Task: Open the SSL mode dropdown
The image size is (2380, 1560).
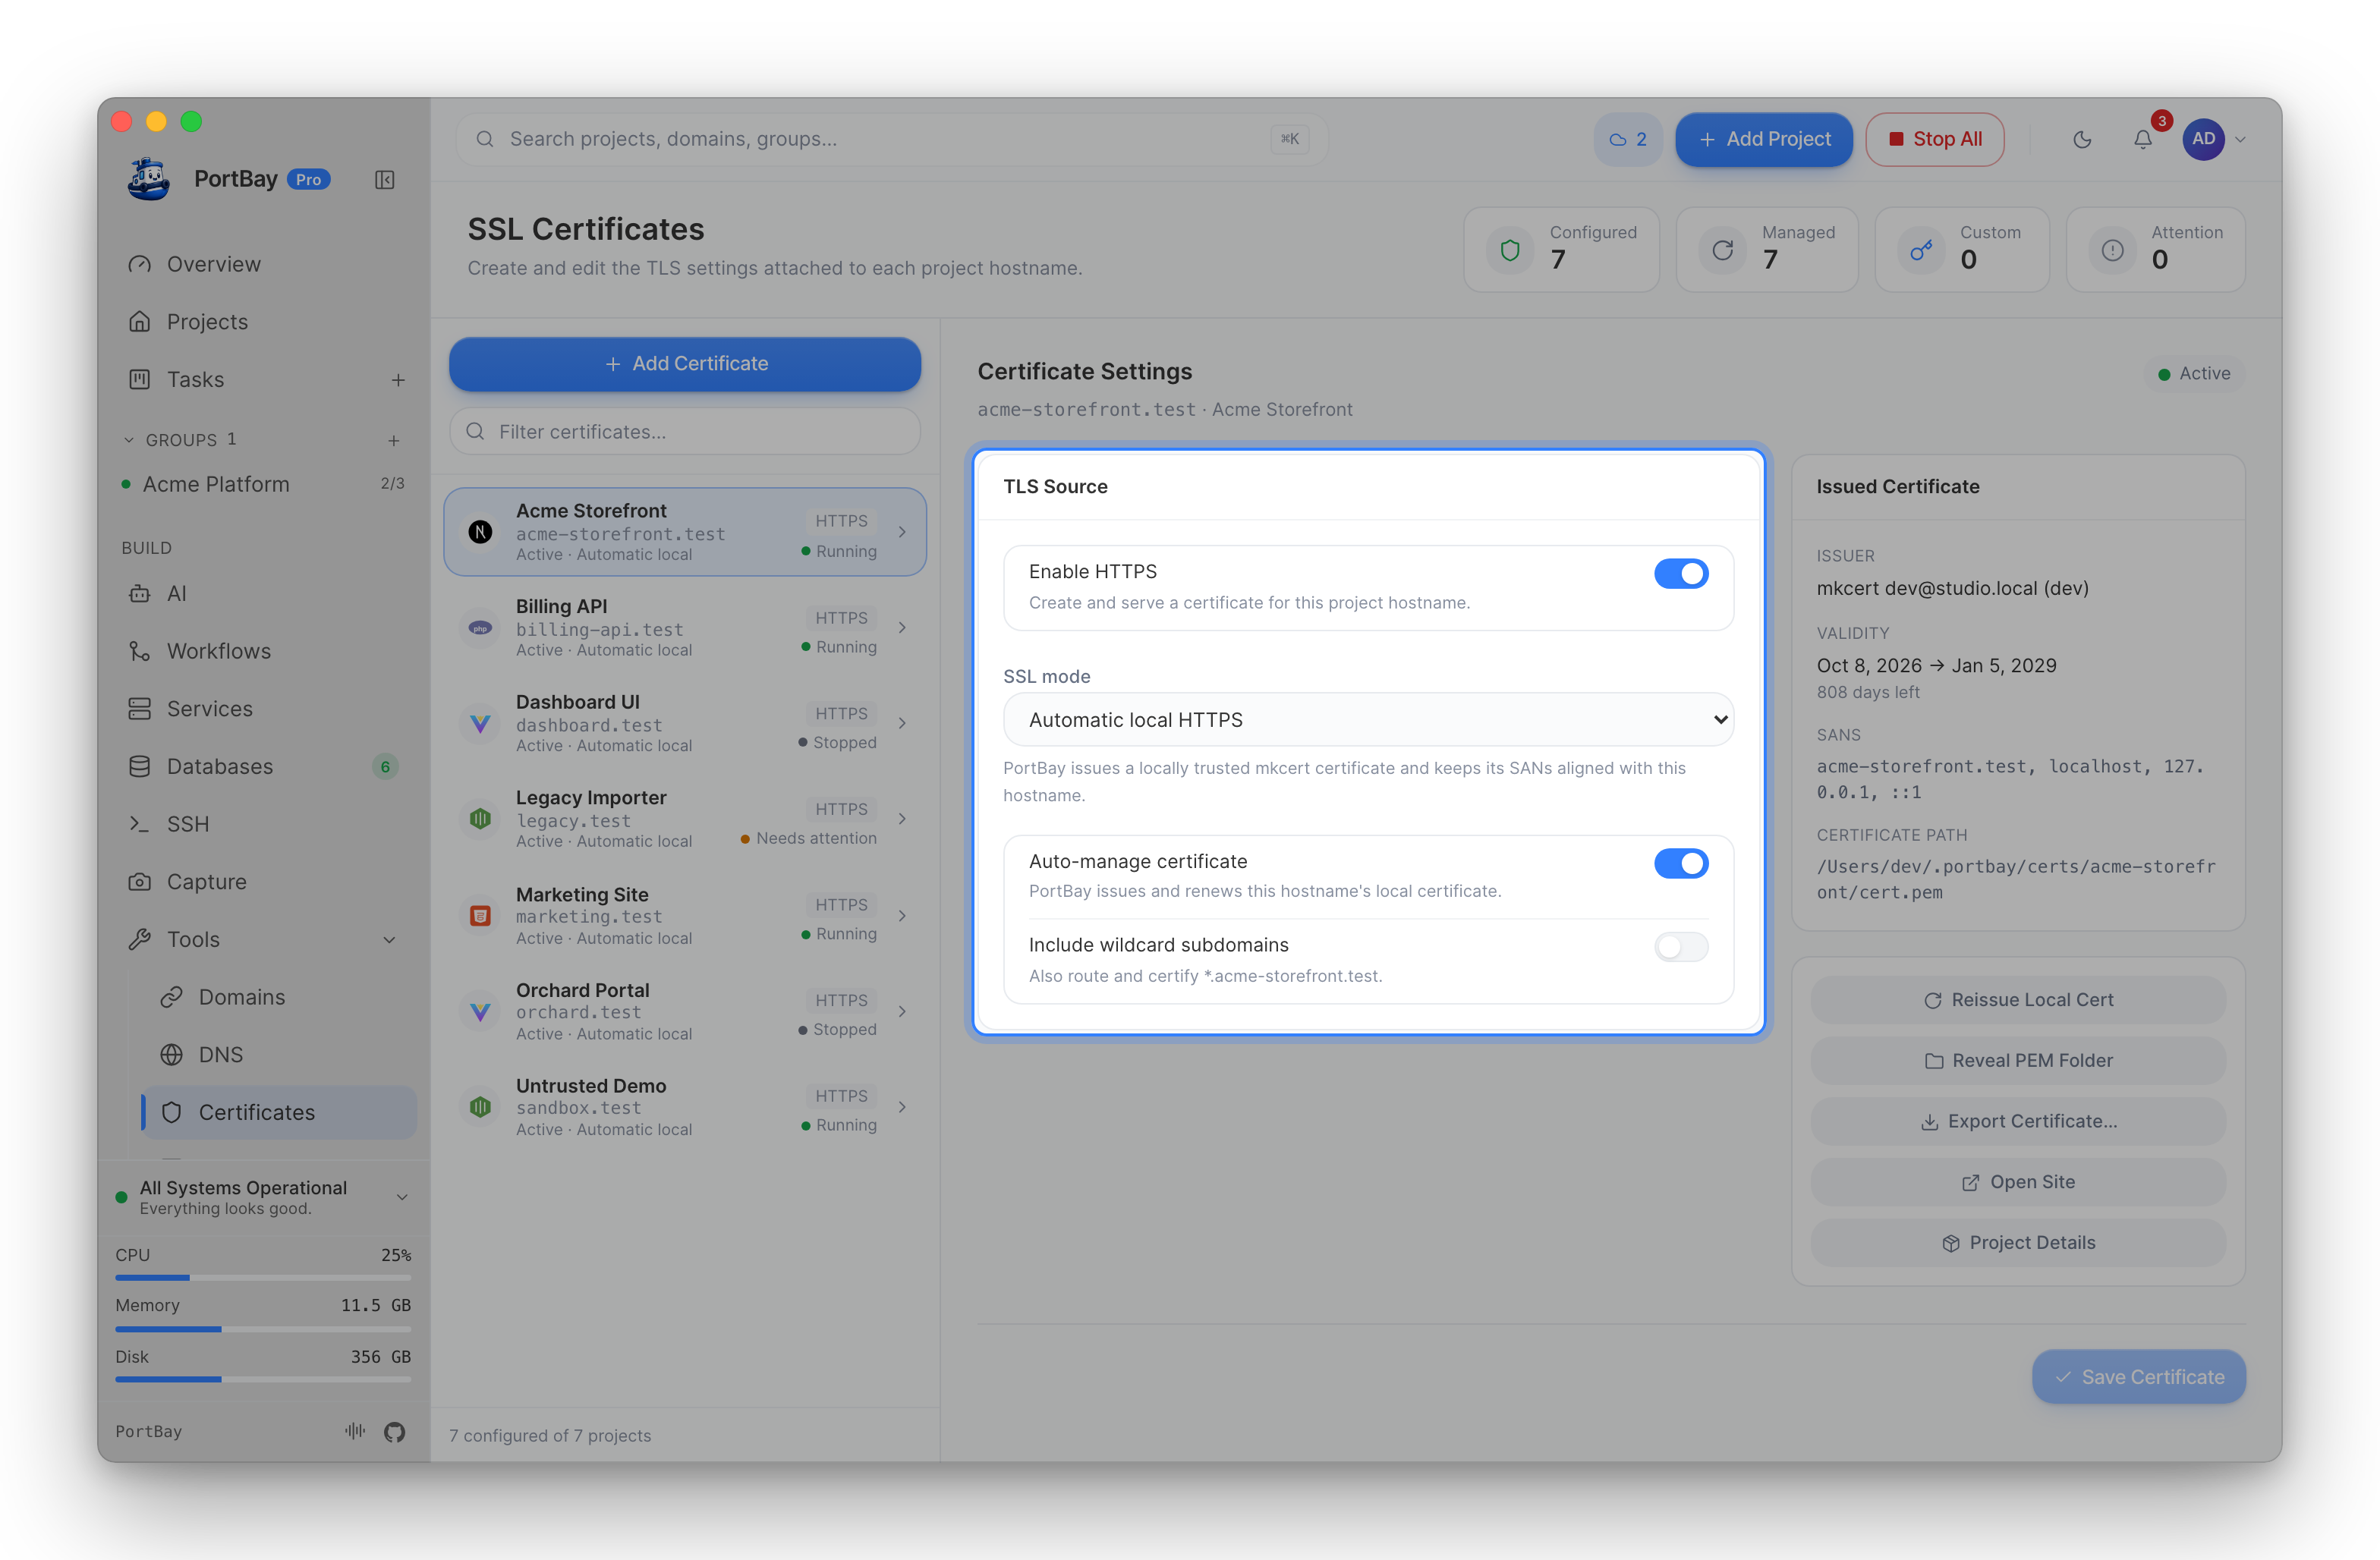Action: coord(1368,720)
